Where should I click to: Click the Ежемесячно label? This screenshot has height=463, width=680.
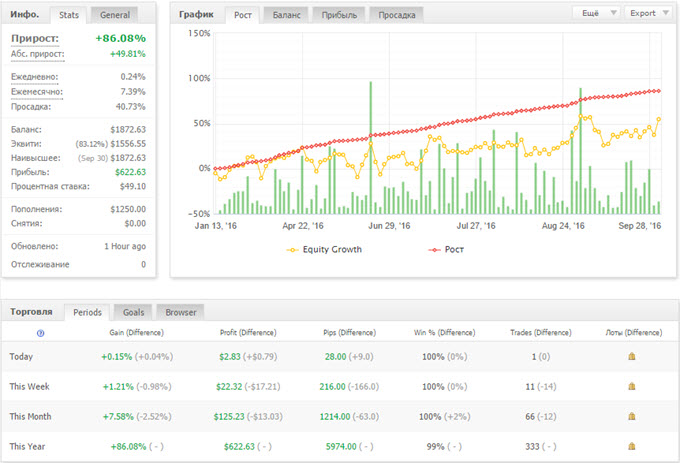click(x=37, y=91)
